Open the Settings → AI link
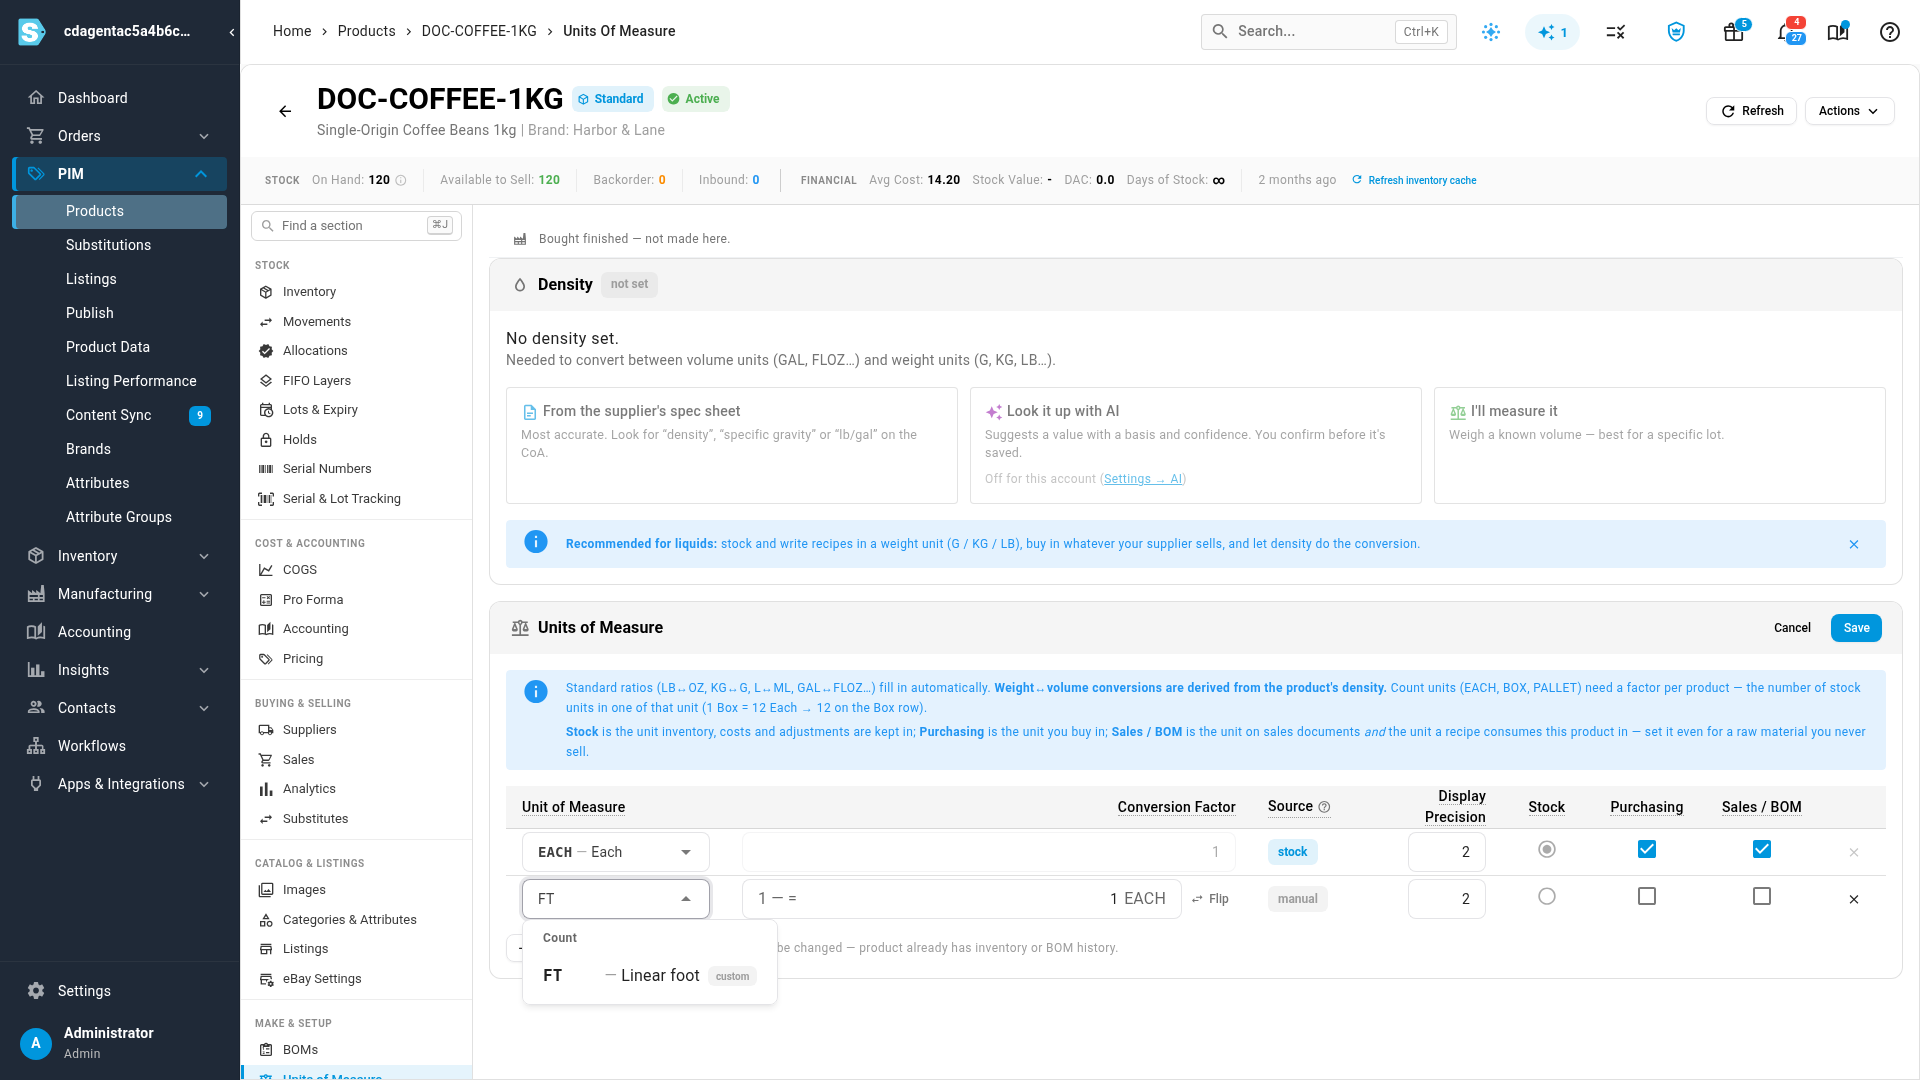The width and height of the screenshot is (1920, 1080). coord(1143,479)
